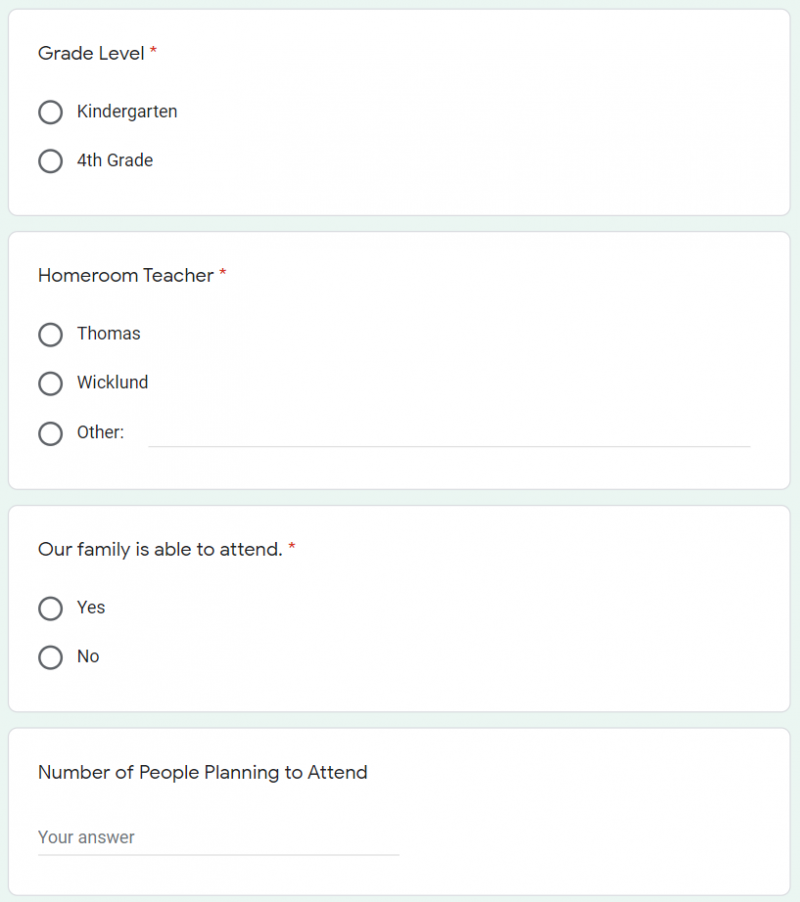Click the 'Kindergarten' option label text
Image resolution: width=800 pixels, height=902 pixels.
(127, 112)
